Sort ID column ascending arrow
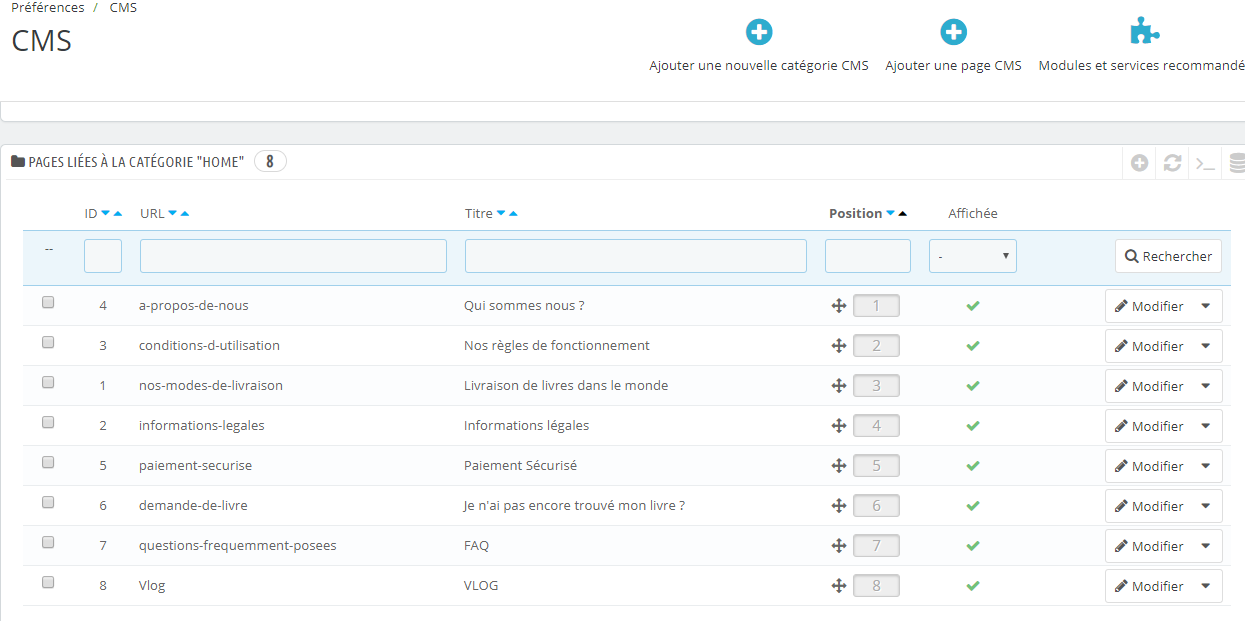1245x621 pixels. (x=117, y=213)
